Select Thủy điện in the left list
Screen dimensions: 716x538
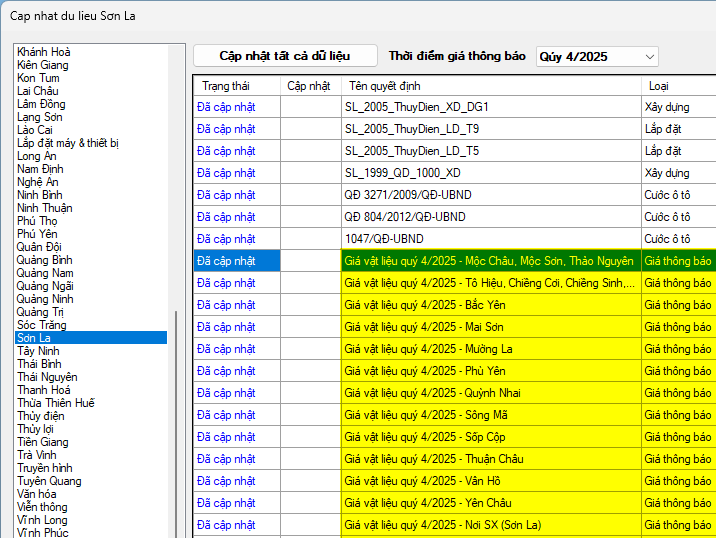point(41,416)
